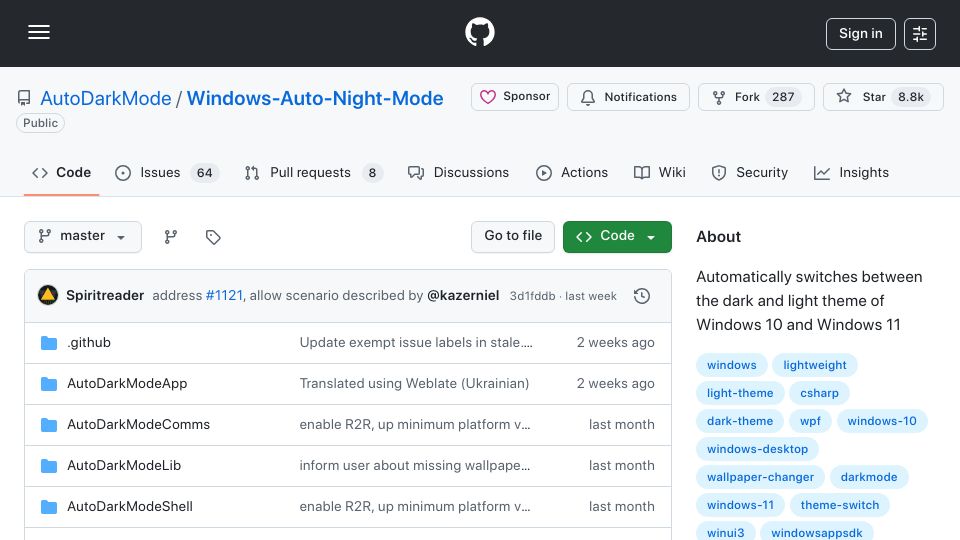This screenshot has width=960, height=540.
Task: Select the windows-10 topic tag
Action: (882, 421)
